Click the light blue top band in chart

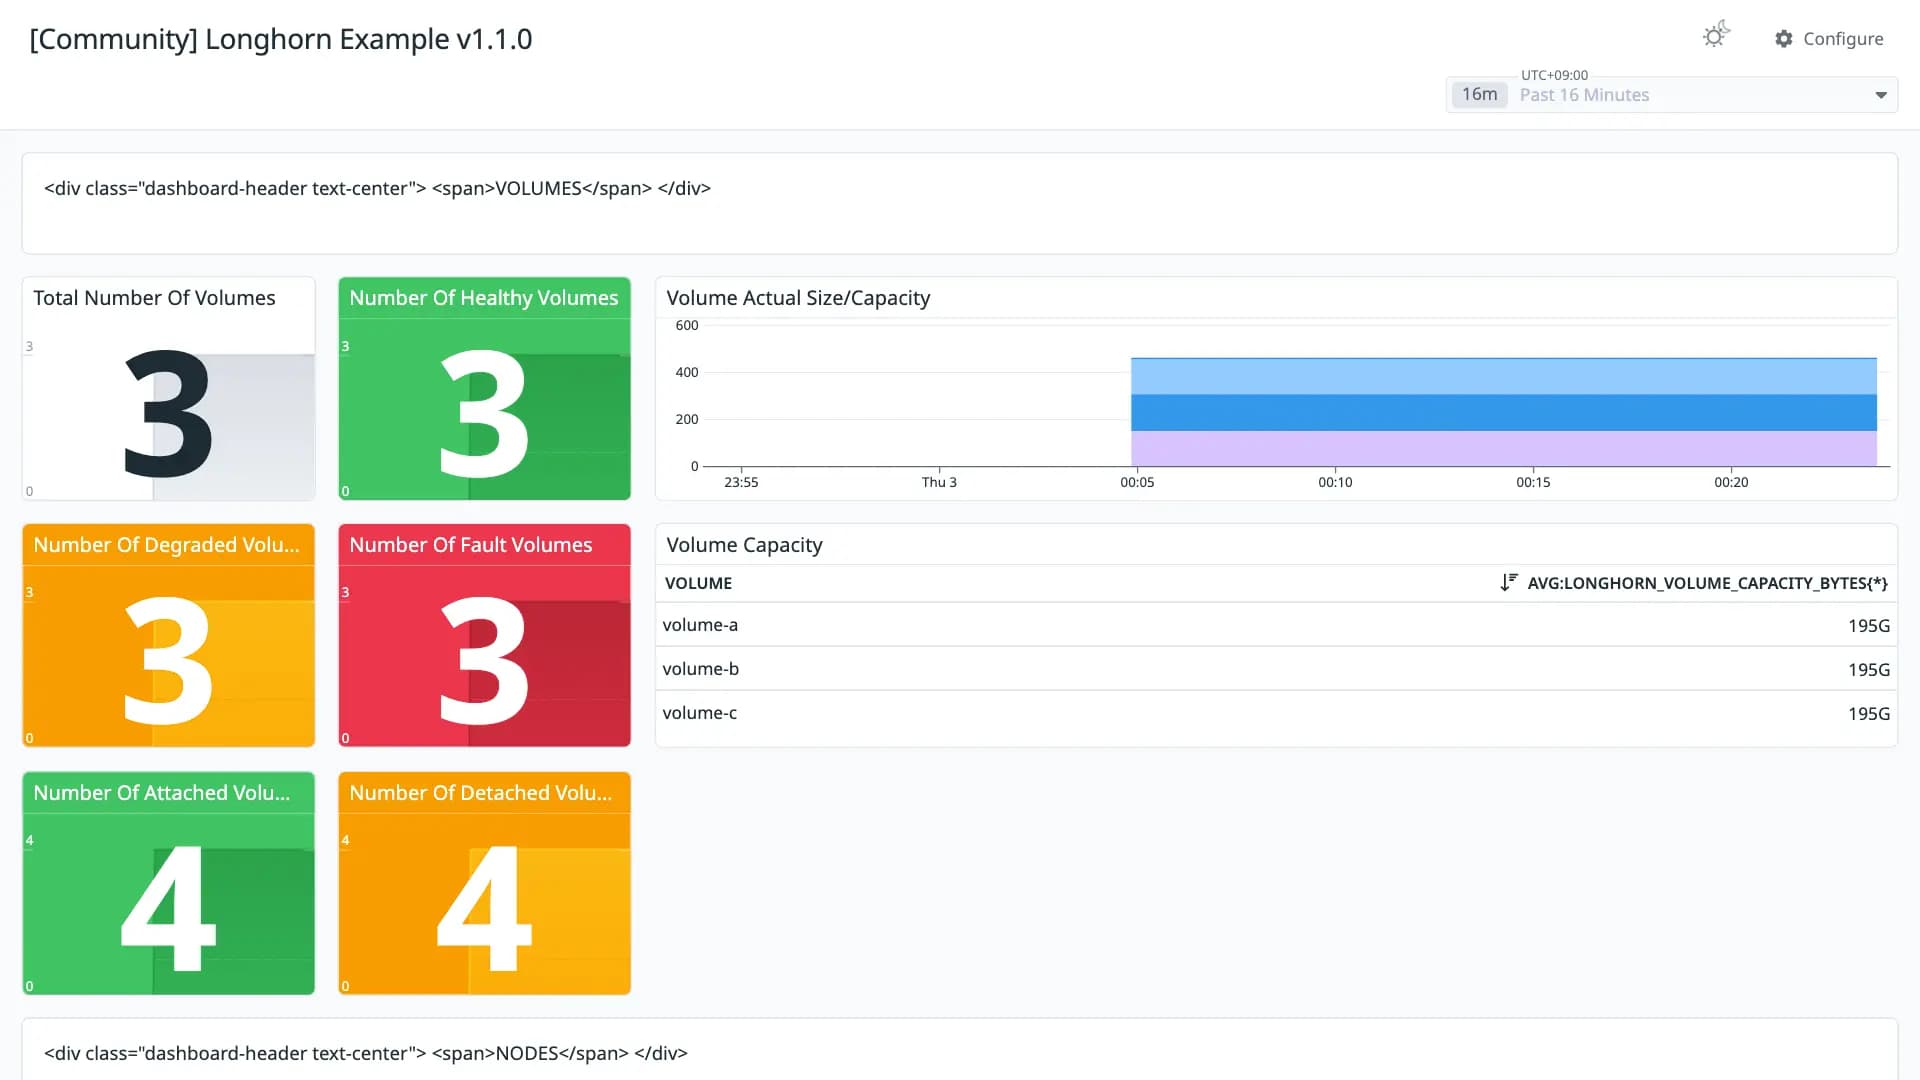1503,376
